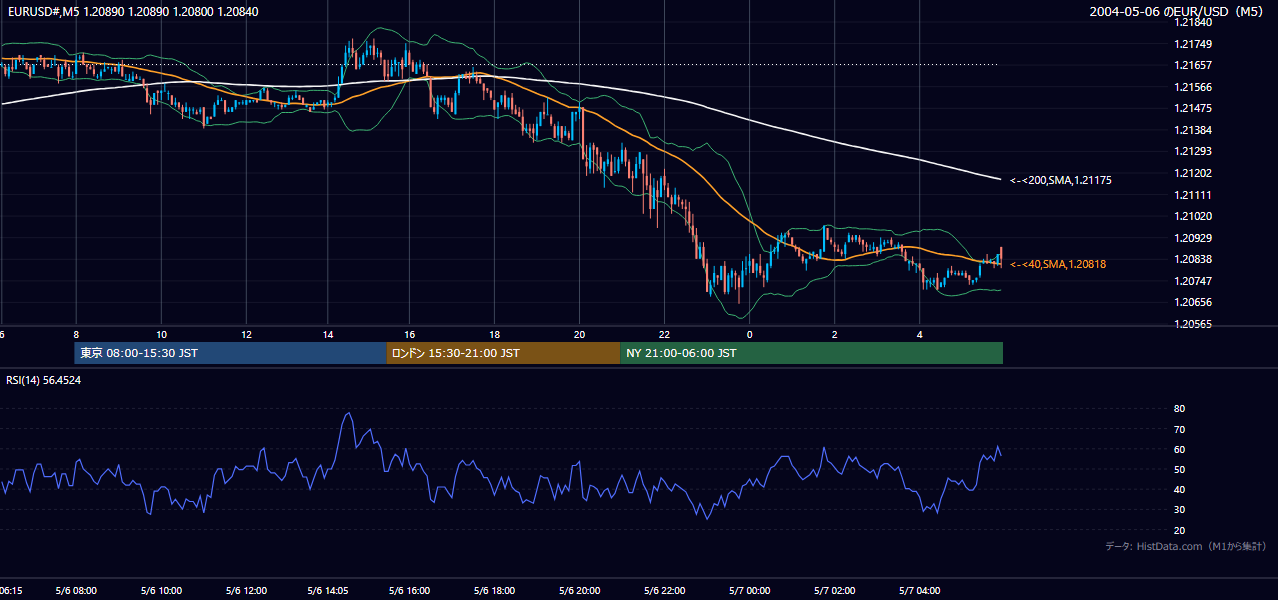Click the 5/6 14:05 date label

point(329,591)
